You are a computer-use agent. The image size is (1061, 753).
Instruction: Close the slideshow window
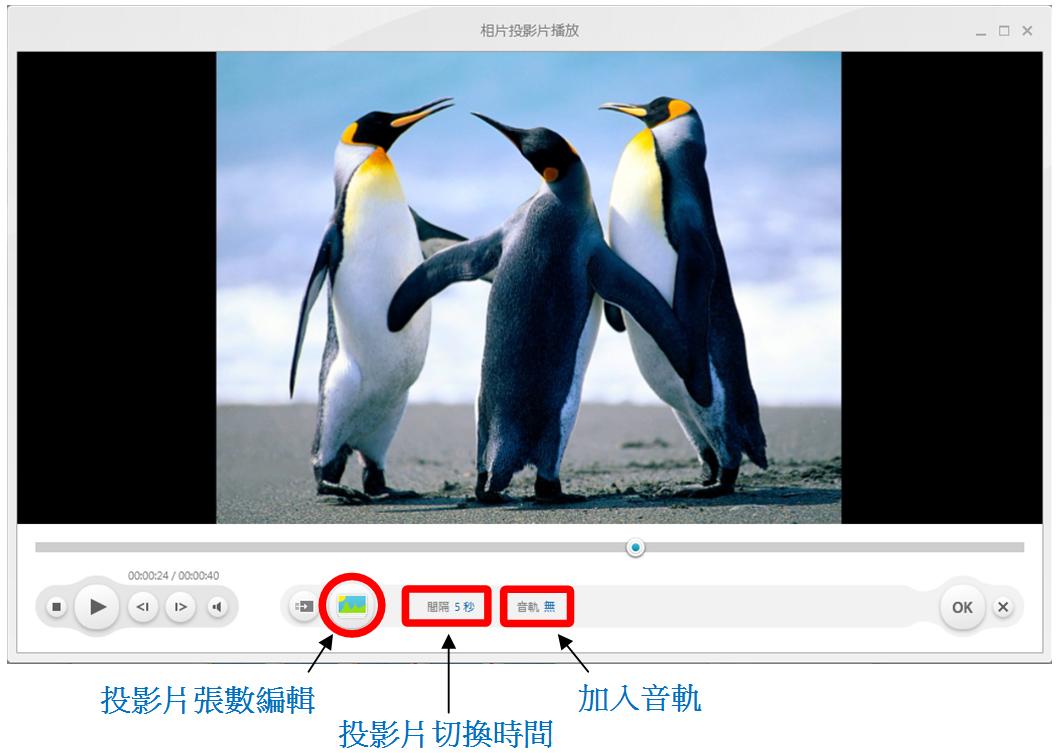1027,30
